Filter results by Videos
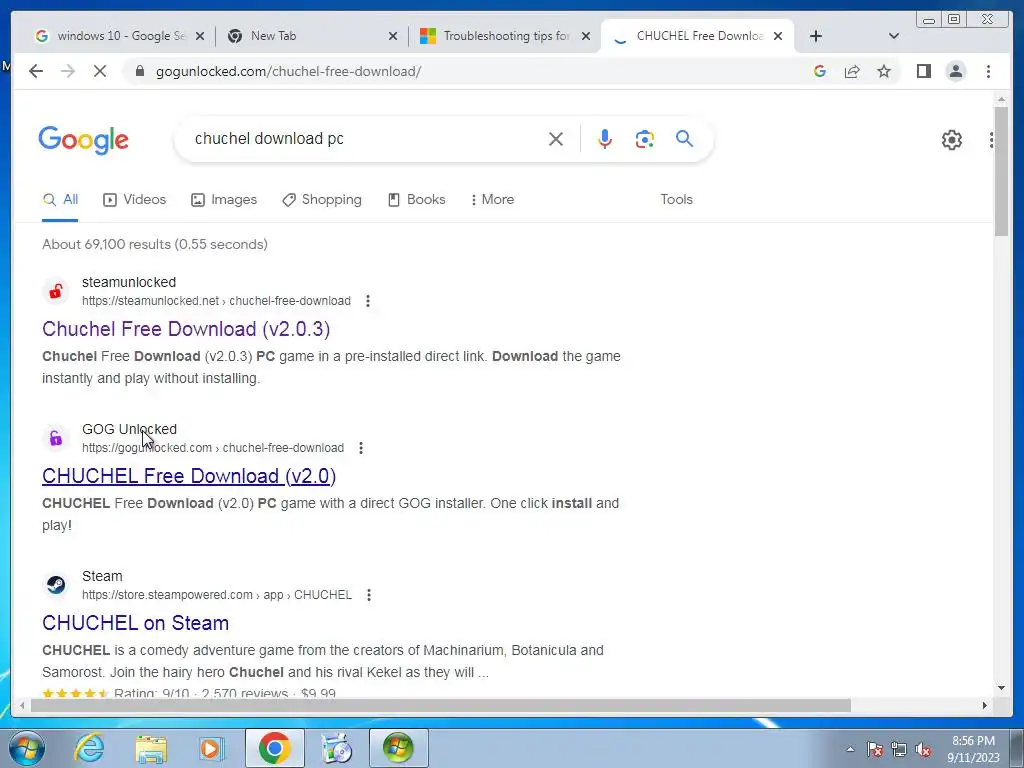This screenshot has width=1024, height=768. click(x=135, y=199)
